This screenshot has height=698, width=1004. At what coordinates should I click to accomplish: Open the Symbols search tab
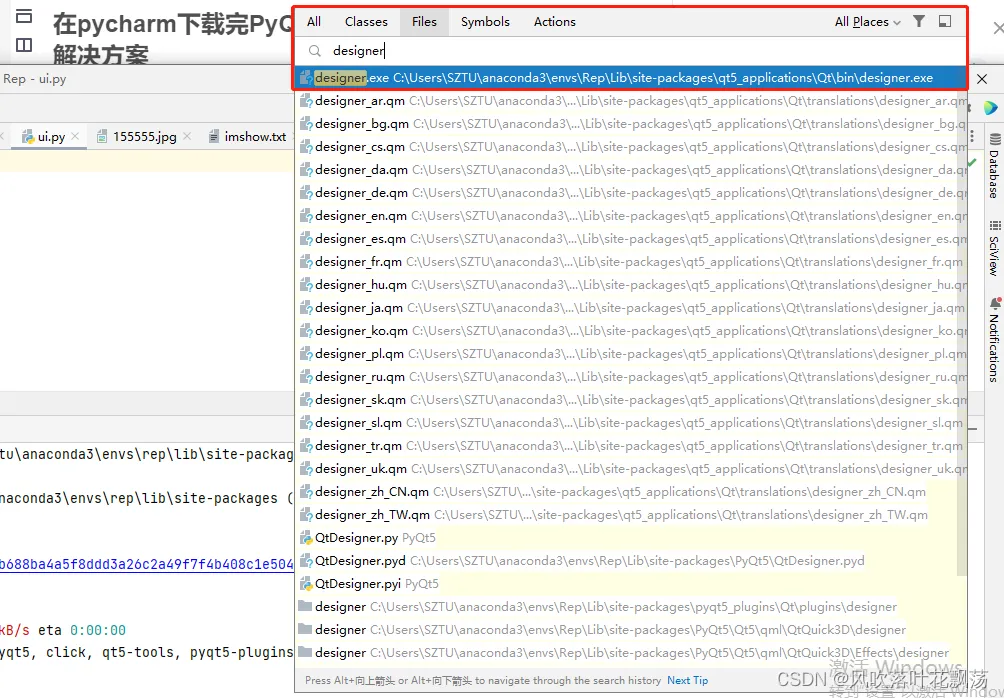pyautogui.click(x=485, y=22)
